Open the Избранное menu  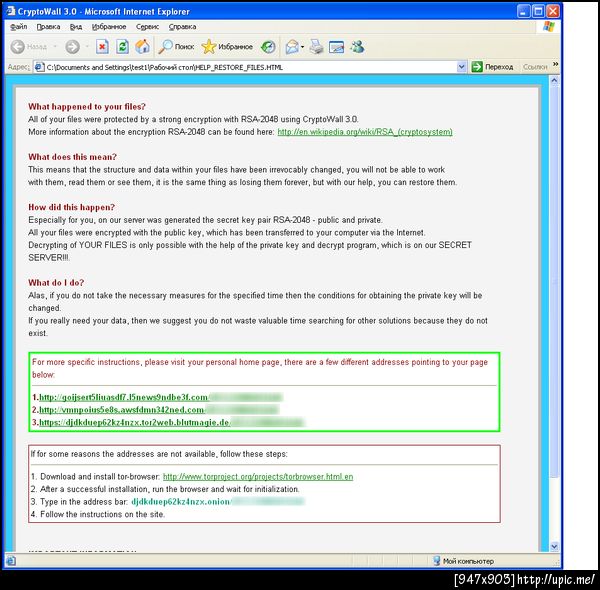109,26
